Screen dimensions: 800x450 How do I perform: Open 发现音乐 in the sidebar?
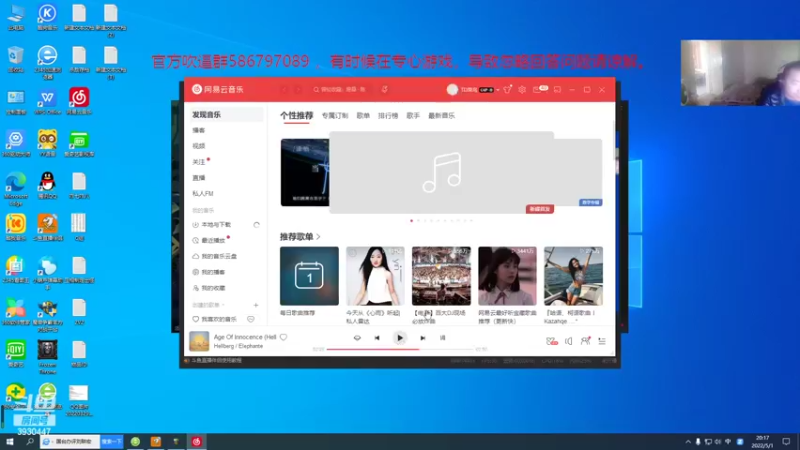(226, 115)
